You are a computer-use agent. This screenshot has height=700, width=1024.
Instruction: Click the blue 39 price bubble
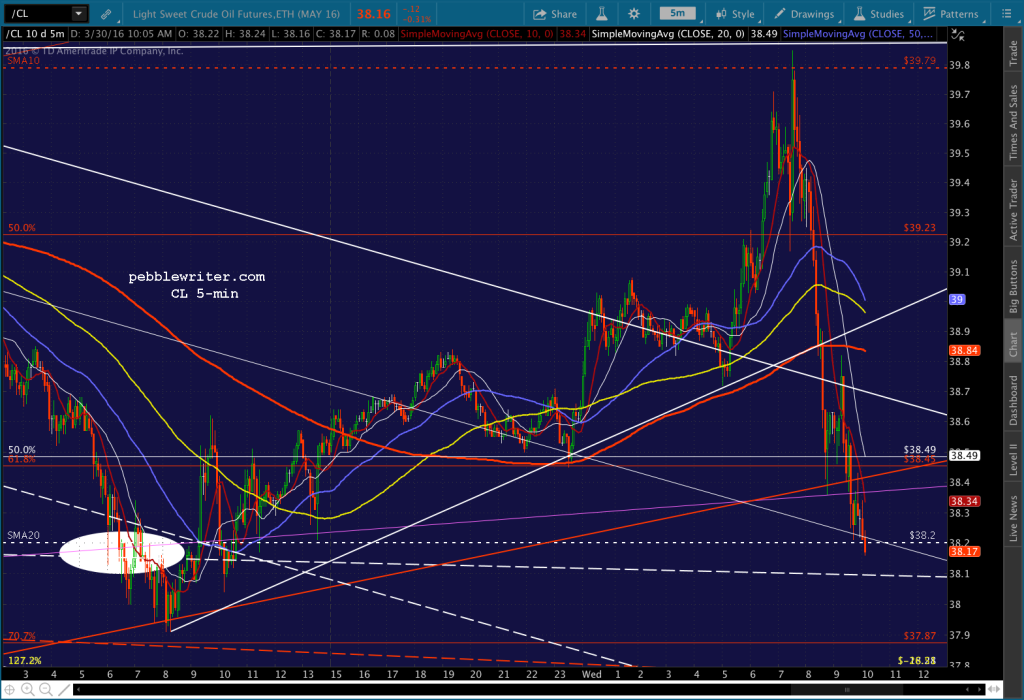click(957, 299)
